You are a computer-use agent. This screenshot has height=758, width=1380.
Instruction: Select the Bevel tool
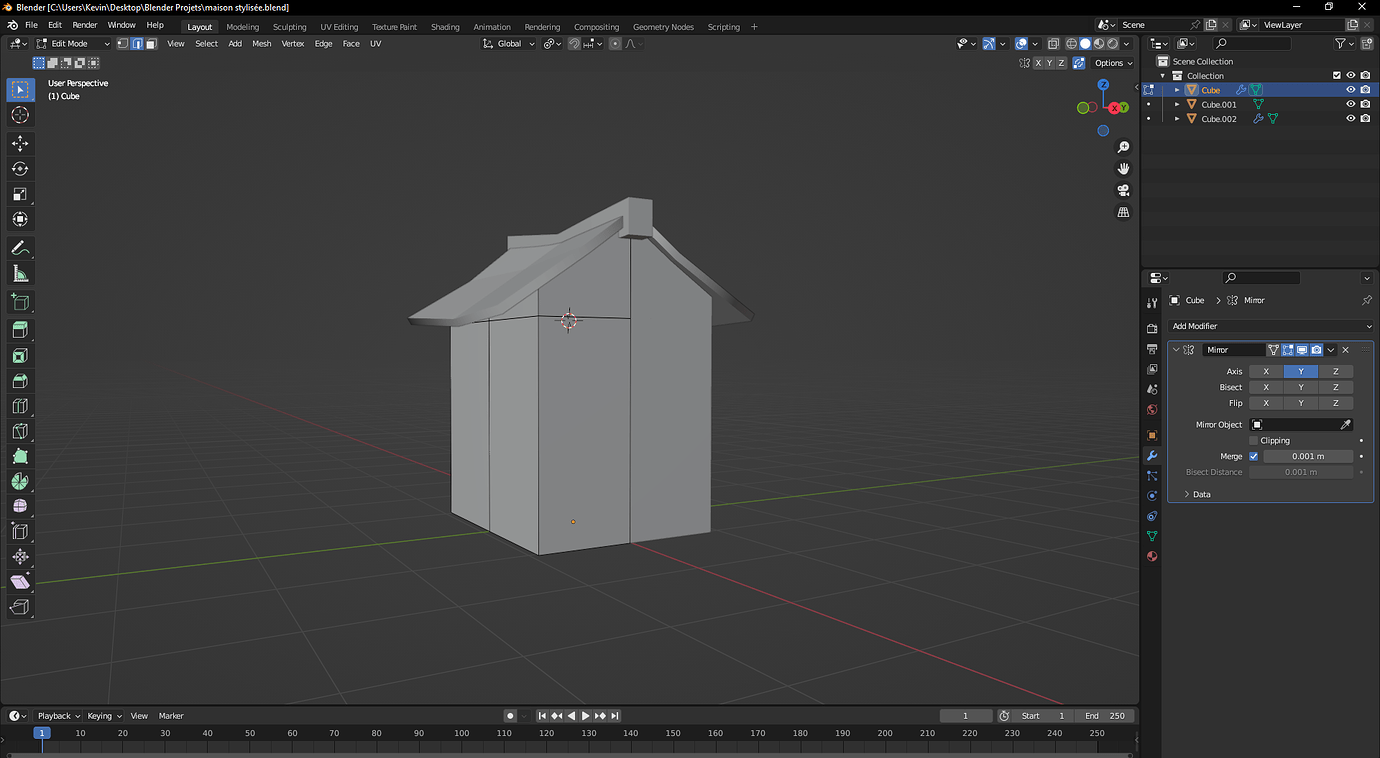click(x=20, y=380)
